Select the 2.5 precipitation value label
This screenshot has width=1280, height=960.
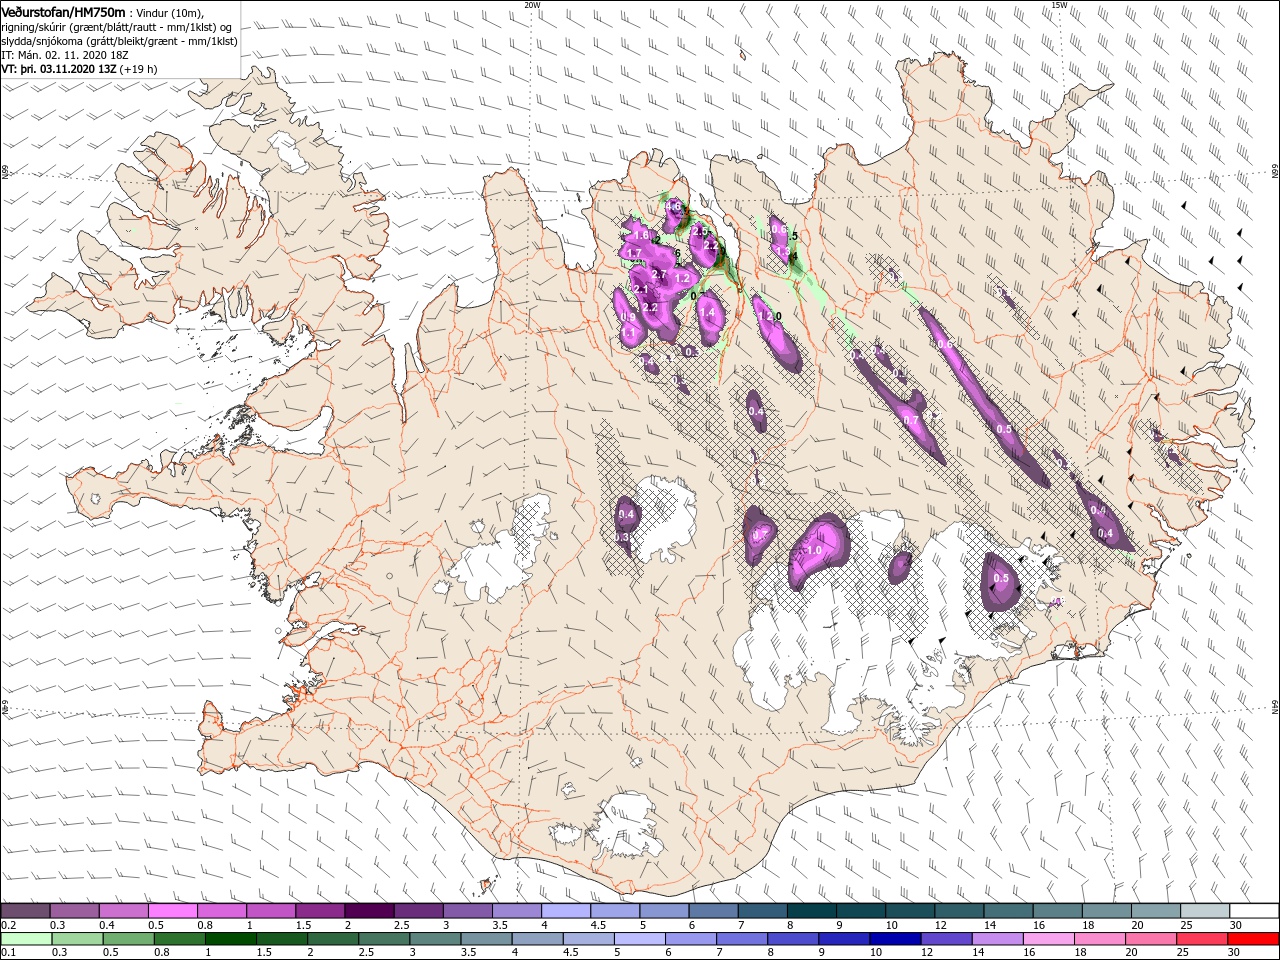(x=700, y=232)
